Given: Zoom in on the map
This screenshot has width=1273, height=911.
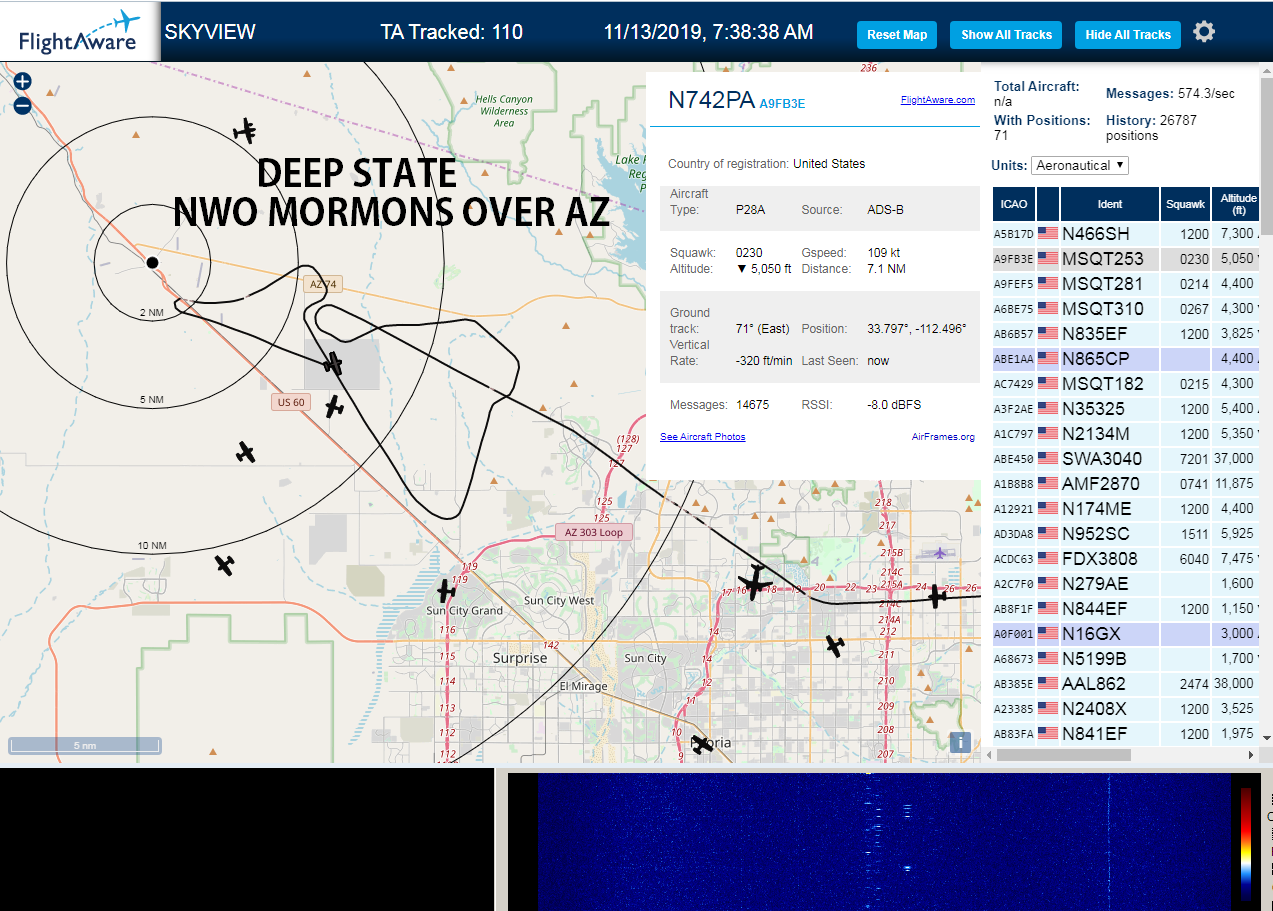Looking at the screenshot, I should (x=23, y=81).
